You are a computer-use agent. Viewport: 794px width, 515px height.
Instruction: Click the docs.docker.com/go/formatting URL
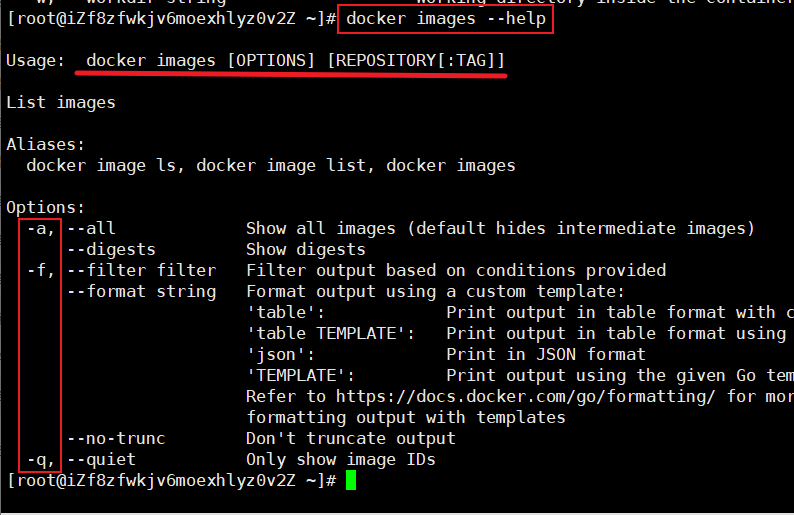point(525,397)
